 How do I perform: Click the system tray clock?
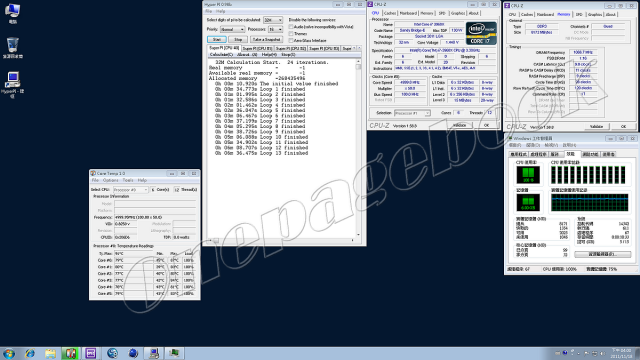coord(621,353)
